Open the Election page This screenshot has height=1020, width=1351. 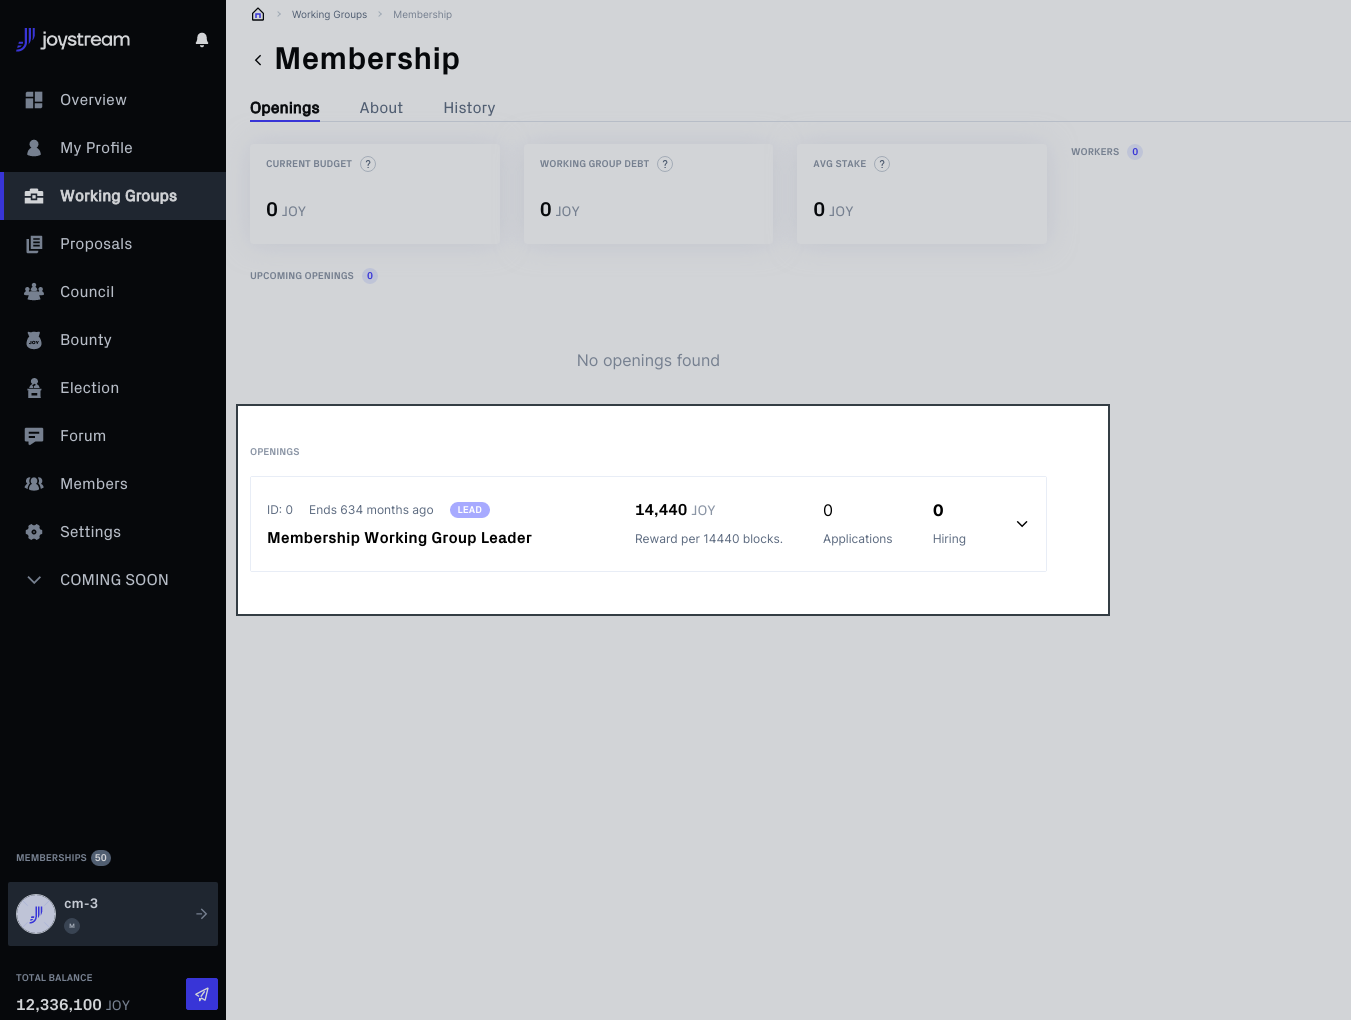point(90,387)
